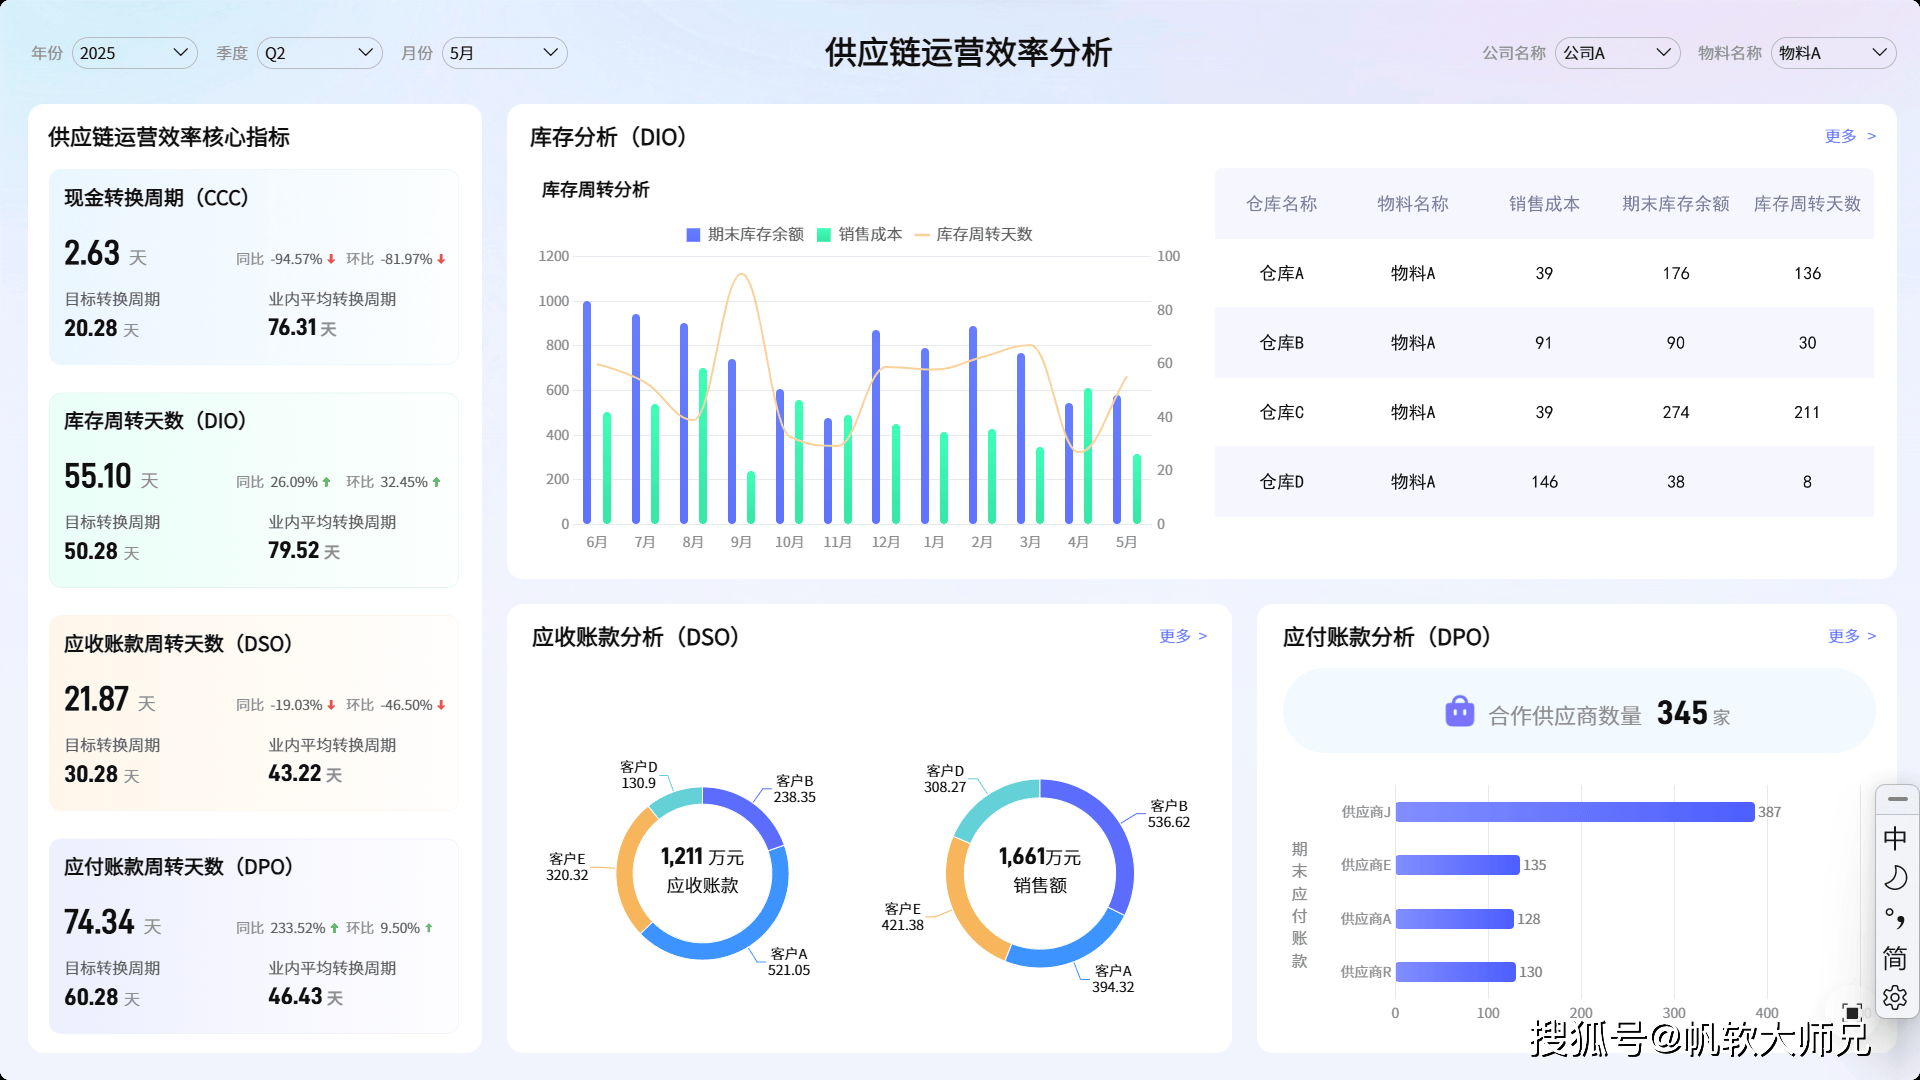Open the 年份 2025 dropdown

point(134,53)
